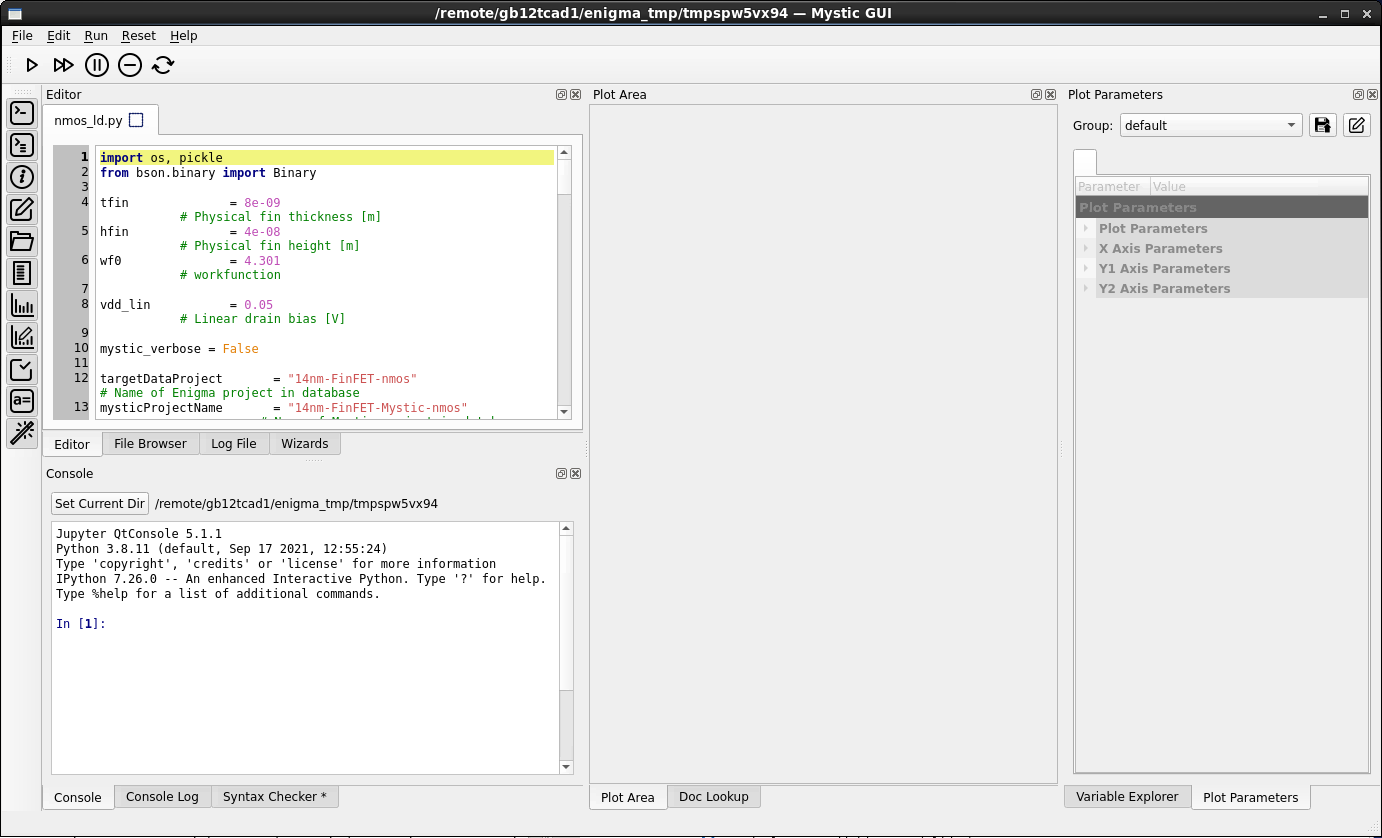1382x838 pixels.
Task: Click the circular refresh arrows icon
Action: coord(163,65)
